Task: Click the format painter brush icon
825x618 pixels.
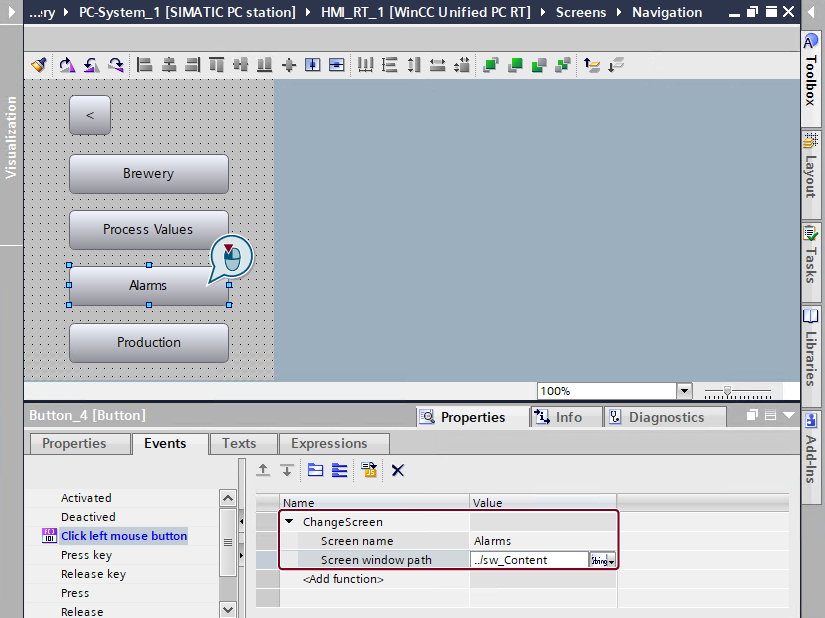Action: 39,65
